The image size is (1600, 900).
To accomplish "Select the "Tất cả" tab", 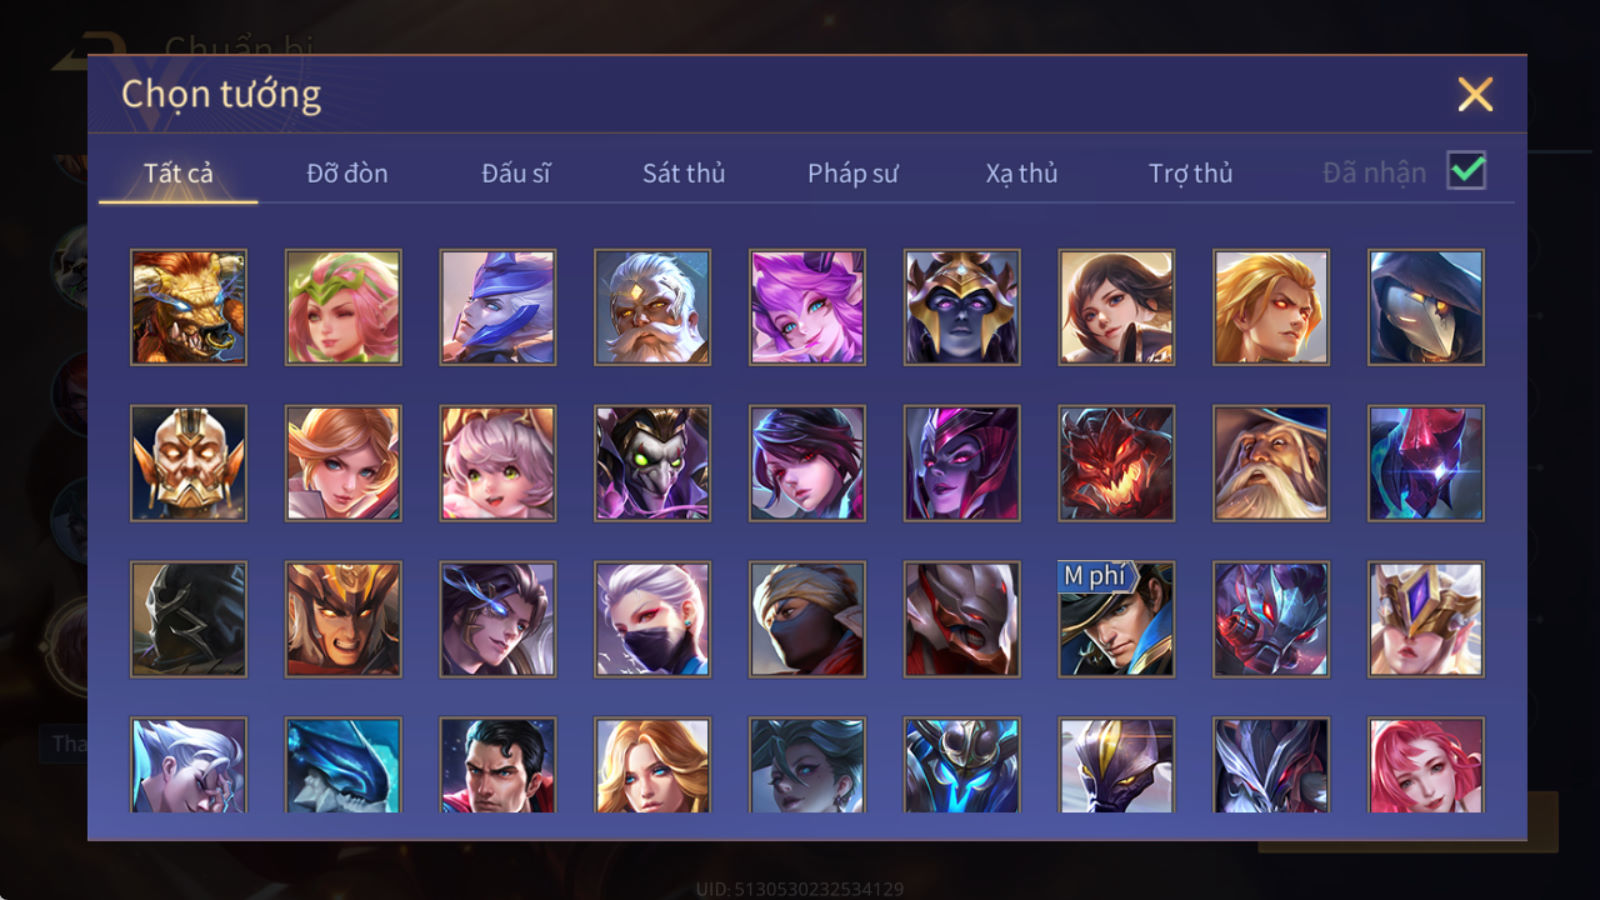I will pyautogui.click(x=178, y=173).
